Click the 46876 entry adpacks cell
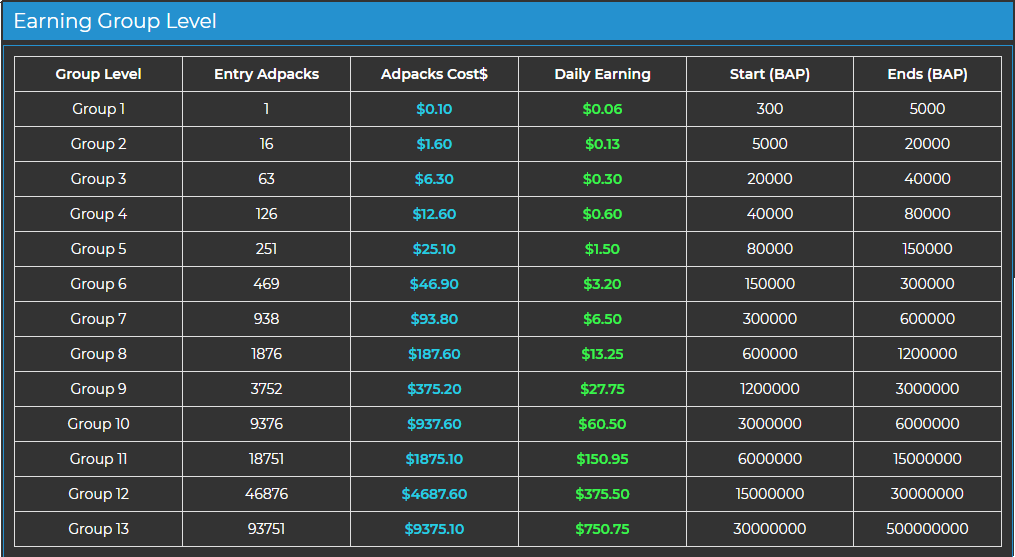The height and width of the screenshot is (557, 1015). 266,494
